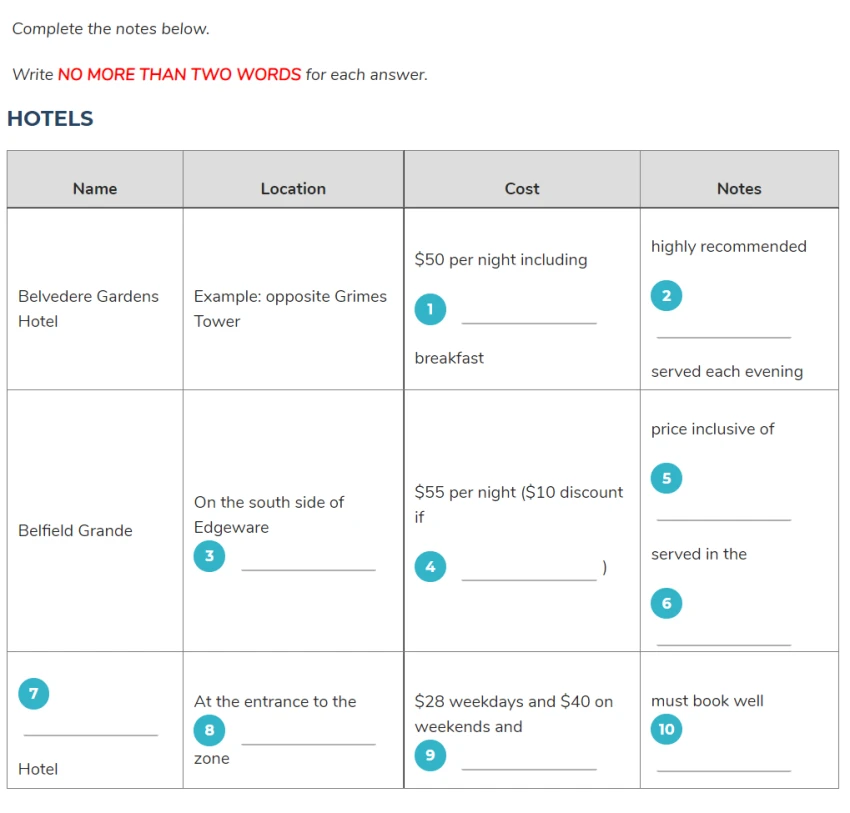Click answer blank 1 before breakfast
Screen dimensions: 850x813
coord(529,314)
